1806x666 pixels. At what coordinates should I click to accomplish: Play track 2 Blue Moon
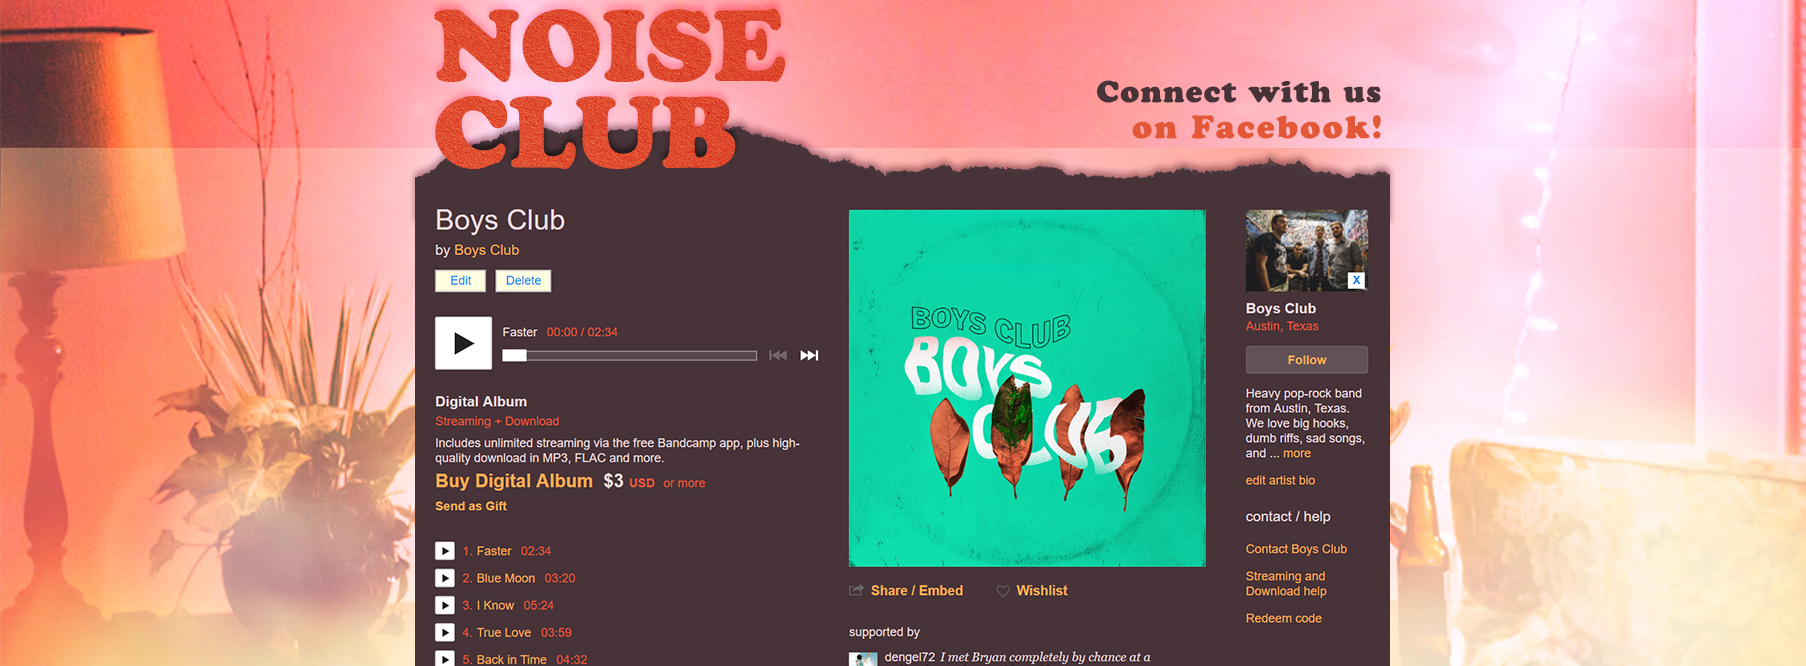[445, 578]
